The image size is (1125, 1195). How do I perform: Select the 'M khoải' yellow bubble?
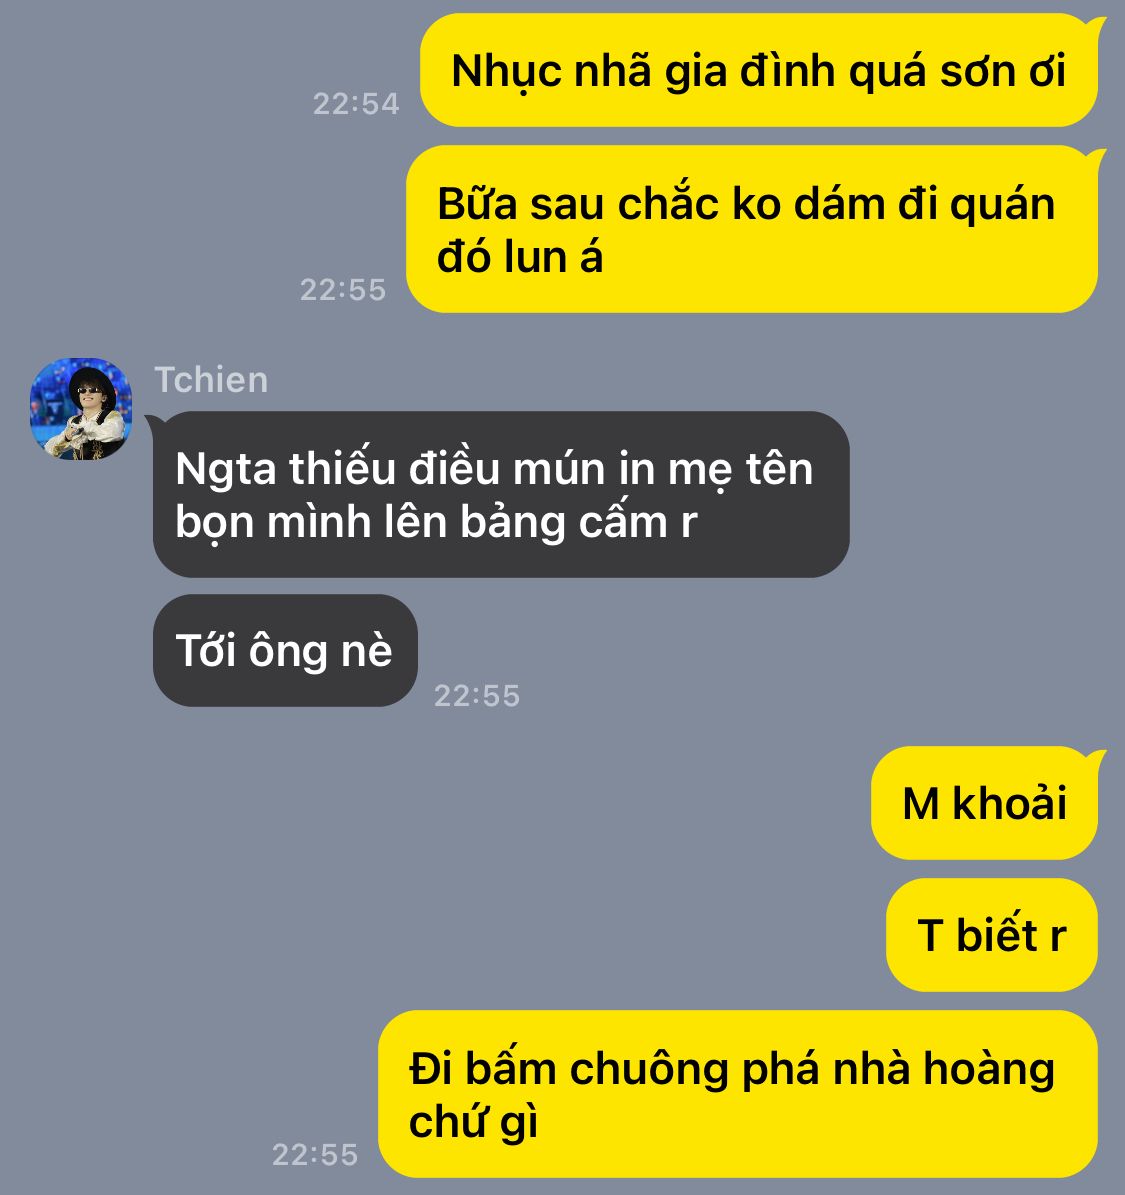coord(985,803)
